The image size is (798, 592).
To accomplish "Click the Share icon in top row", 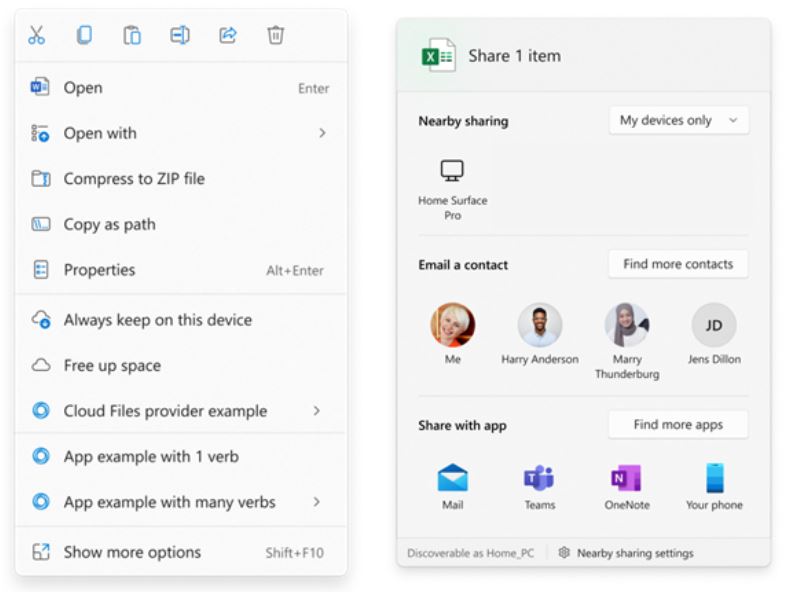I will [227, 35].
